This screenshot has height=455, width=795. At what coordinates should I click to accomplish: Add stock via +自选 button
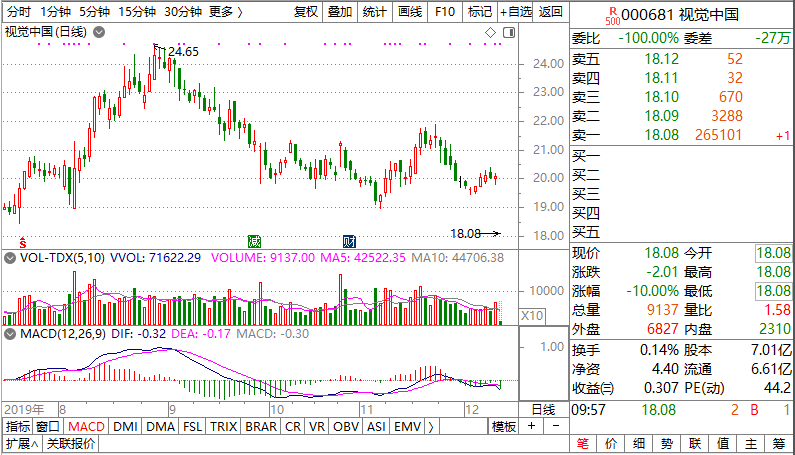click(x=514, y=11)
